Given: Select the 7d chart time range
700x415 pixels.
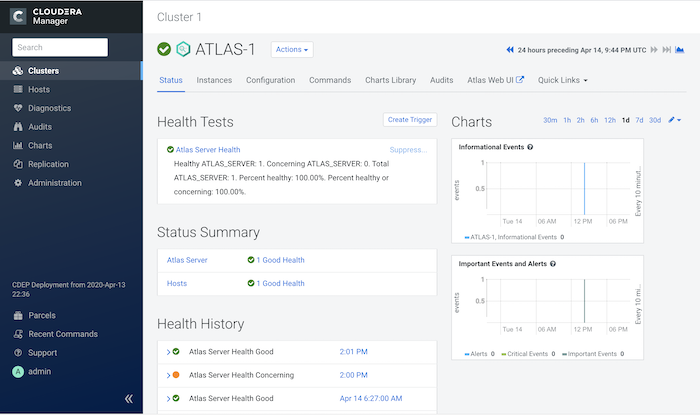Looking at the screenshot, I should [x=639, y=120].
